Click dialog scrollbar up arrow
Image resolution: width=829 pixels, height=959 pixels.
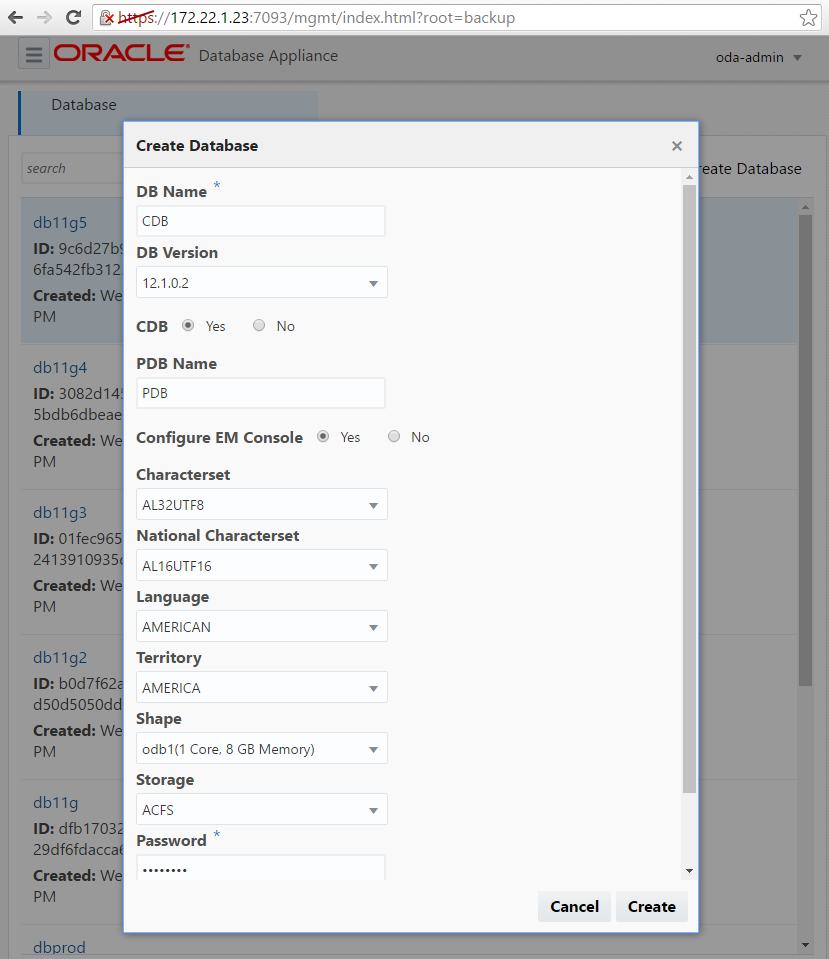(690, 177)
